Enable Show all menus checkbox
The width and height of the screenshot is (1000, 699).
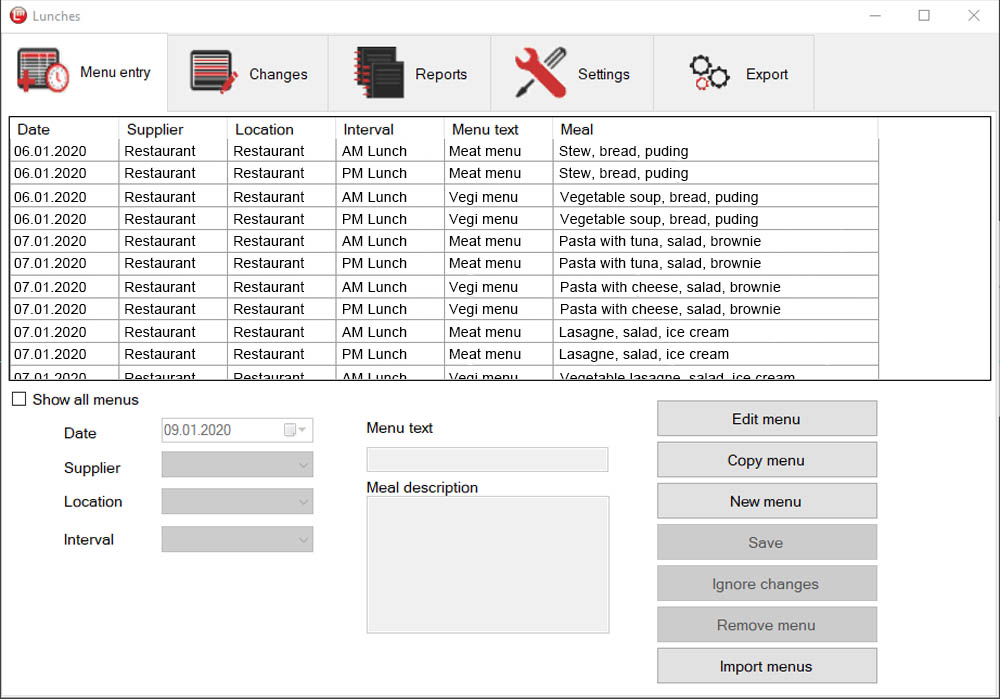pos(19,399)
